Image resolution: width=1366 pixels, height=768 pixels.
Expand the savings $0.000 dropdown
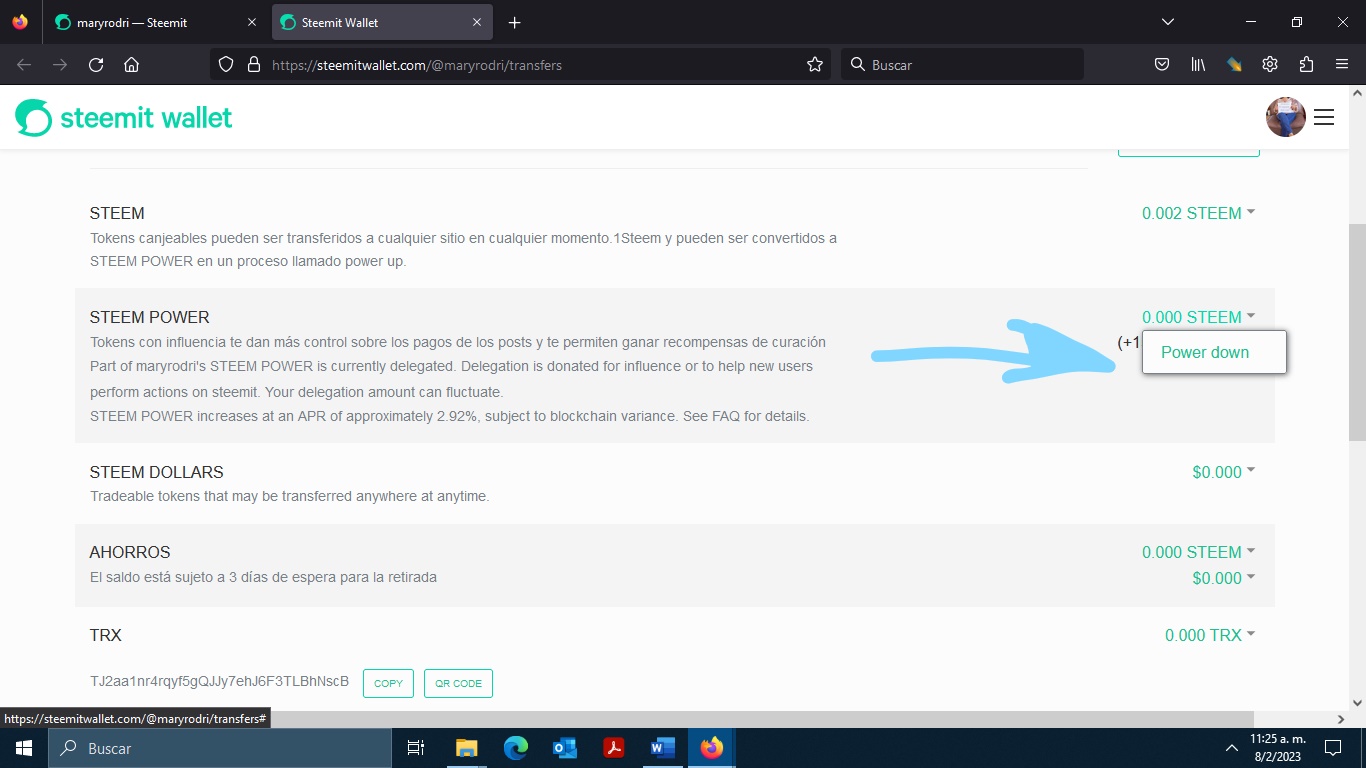(x=1223, y=578)
